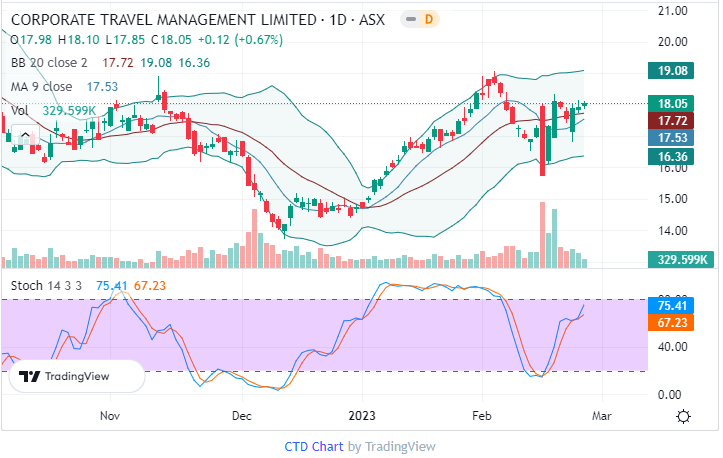The width and height of the screenshot is (723, 458).
Task: Open chart settings gear icon
Action: (682, 416)
